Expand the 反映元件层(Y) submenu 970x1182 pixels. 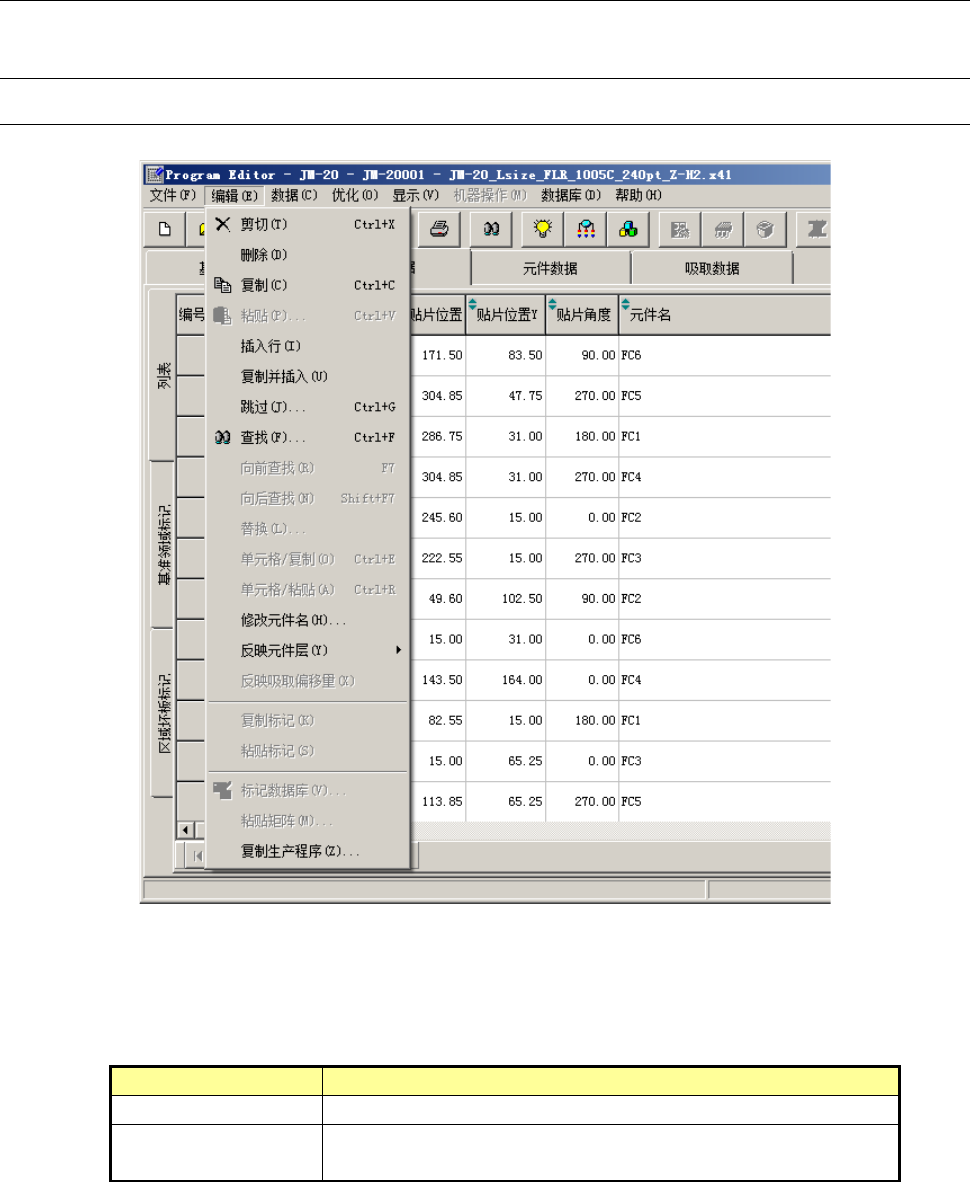tap(308, 651)
